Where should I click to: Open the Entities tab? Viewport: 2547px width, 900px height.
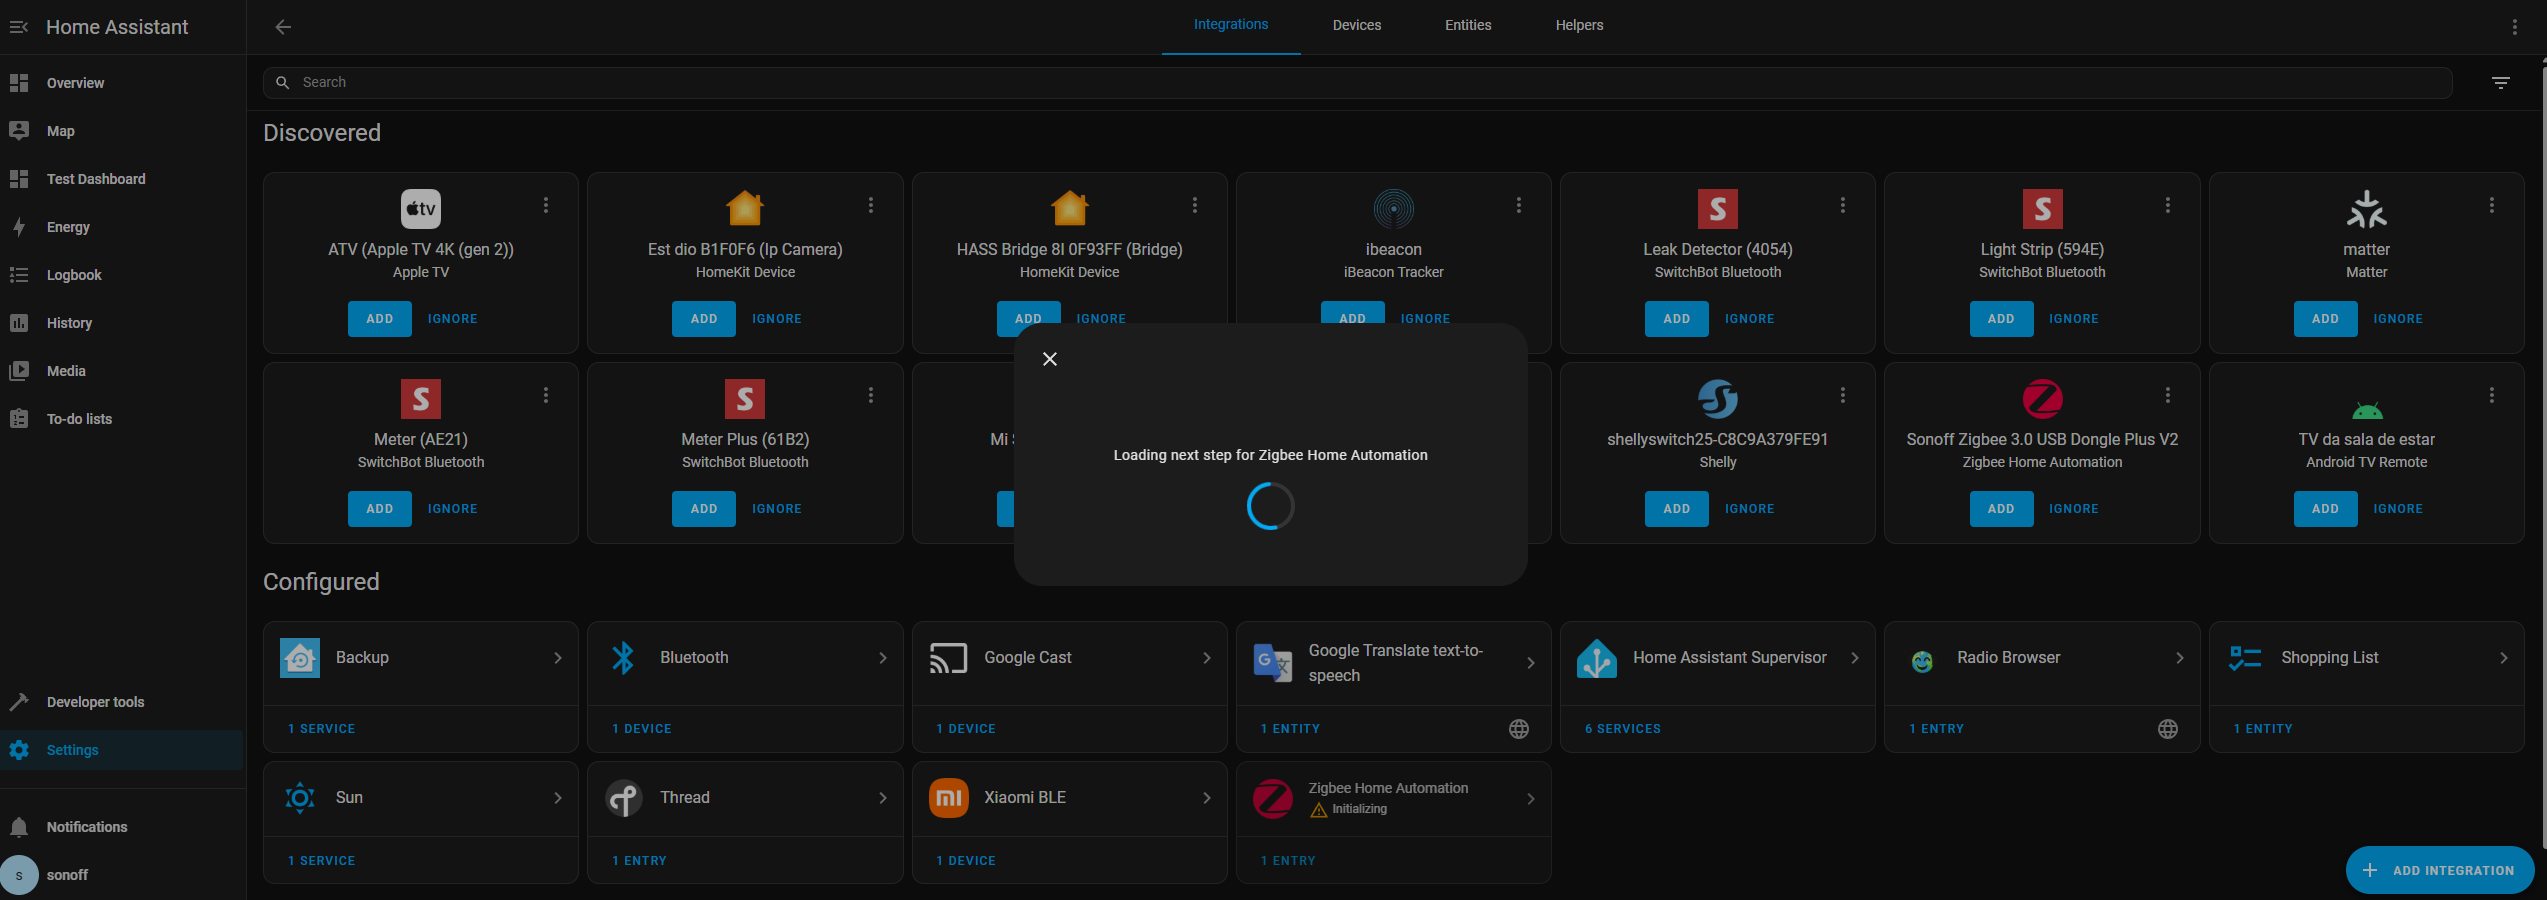click(x=1467, y=25)
